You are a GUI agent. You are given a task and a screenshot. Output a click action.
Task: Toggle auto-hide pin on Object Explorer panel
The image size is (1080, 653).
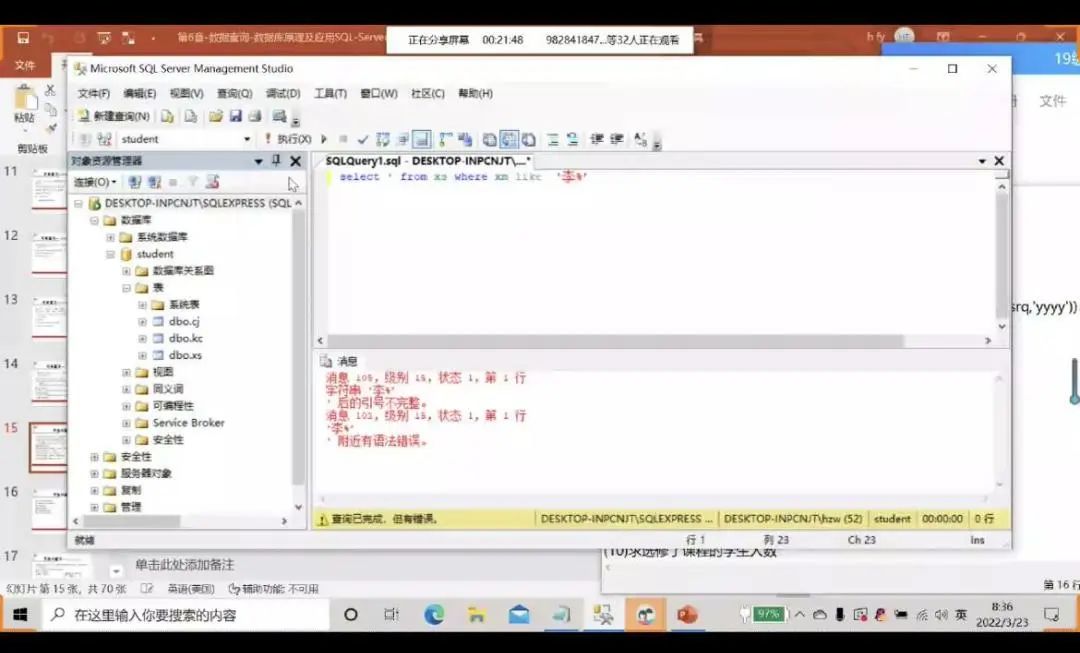[x=277, y=161]
